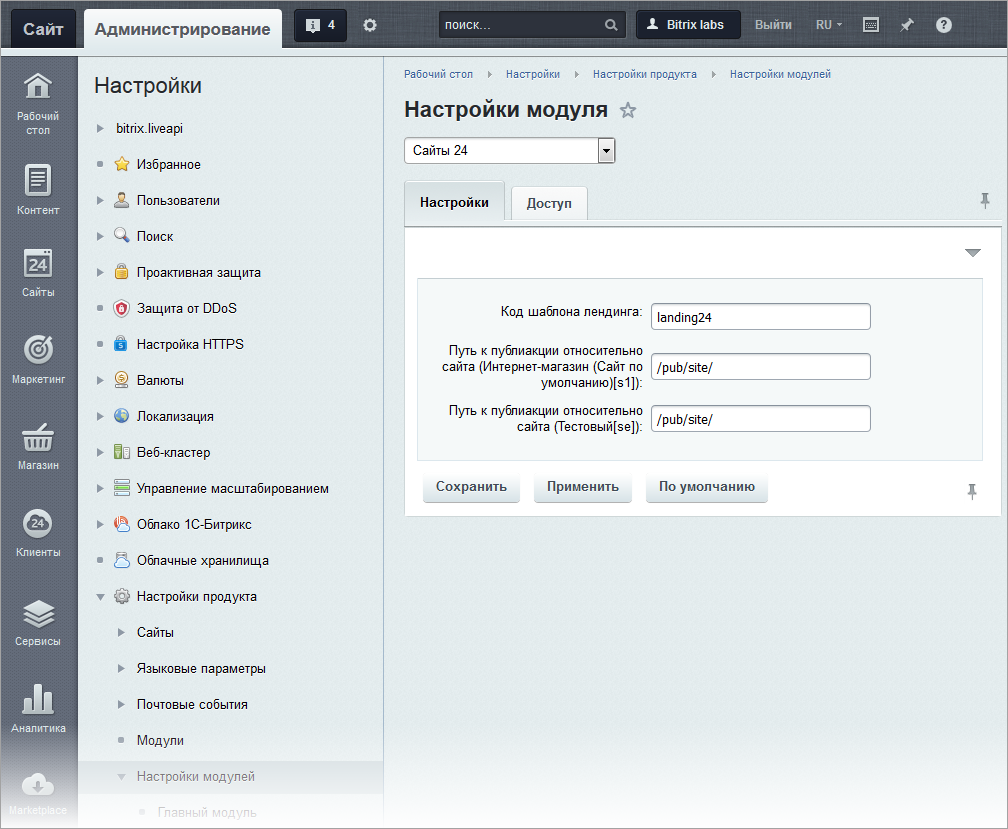Open Модули in the tree
Screen dimensions: 1008x829
click(160, 740)
